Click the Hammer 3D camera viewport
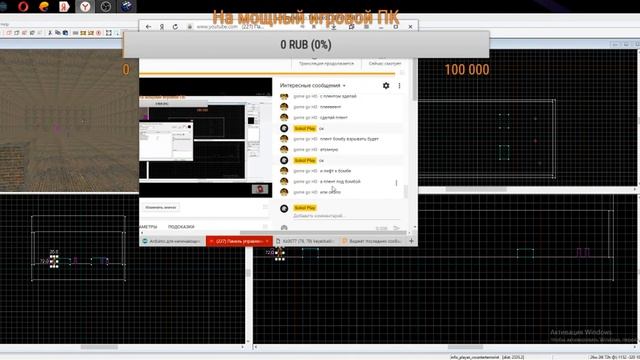 click(x=69, y=120)
